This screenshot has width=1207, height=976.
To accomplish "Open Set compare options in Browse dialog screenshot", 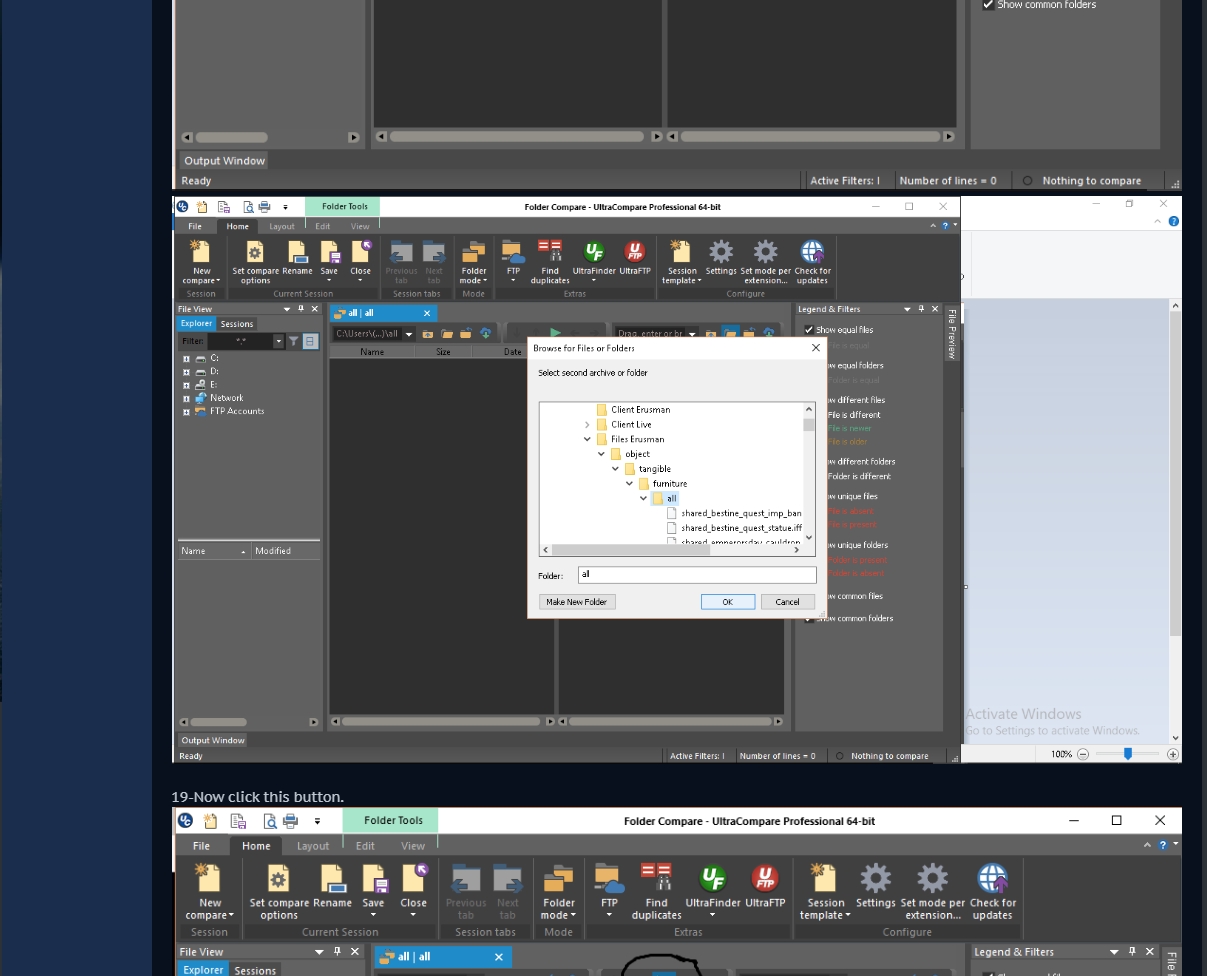I will pos(255,262).
